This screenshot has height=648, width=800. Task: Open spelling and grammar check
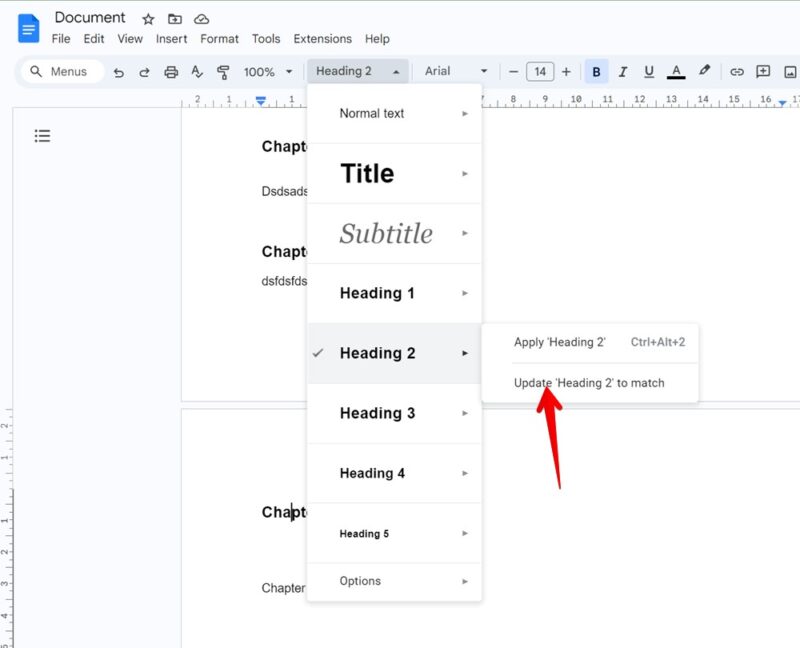(197, 71)
